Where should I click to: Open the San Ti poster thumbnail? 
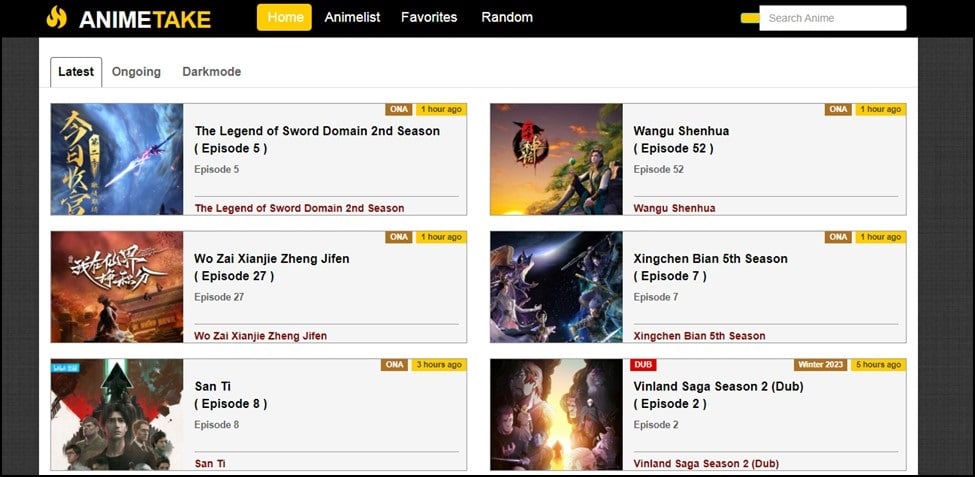[117, 414]
